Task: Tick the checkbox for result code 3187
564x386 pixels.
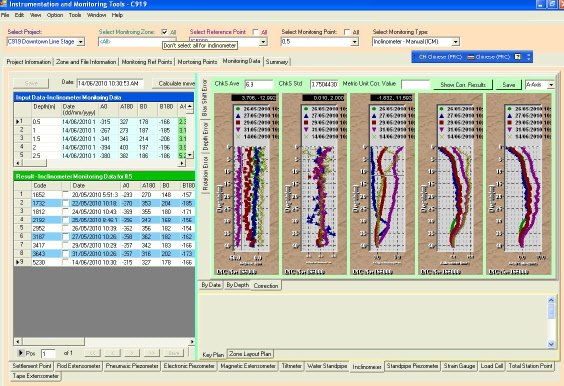Action: (x=65, y=237)
